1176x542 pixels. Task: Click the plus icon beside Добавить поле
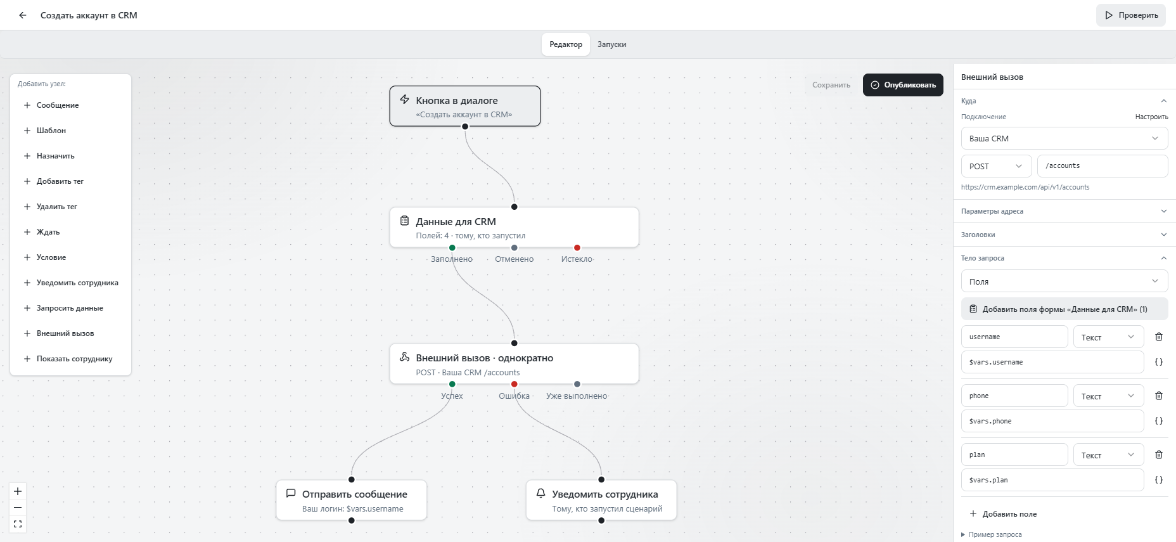tap(974, 514)
